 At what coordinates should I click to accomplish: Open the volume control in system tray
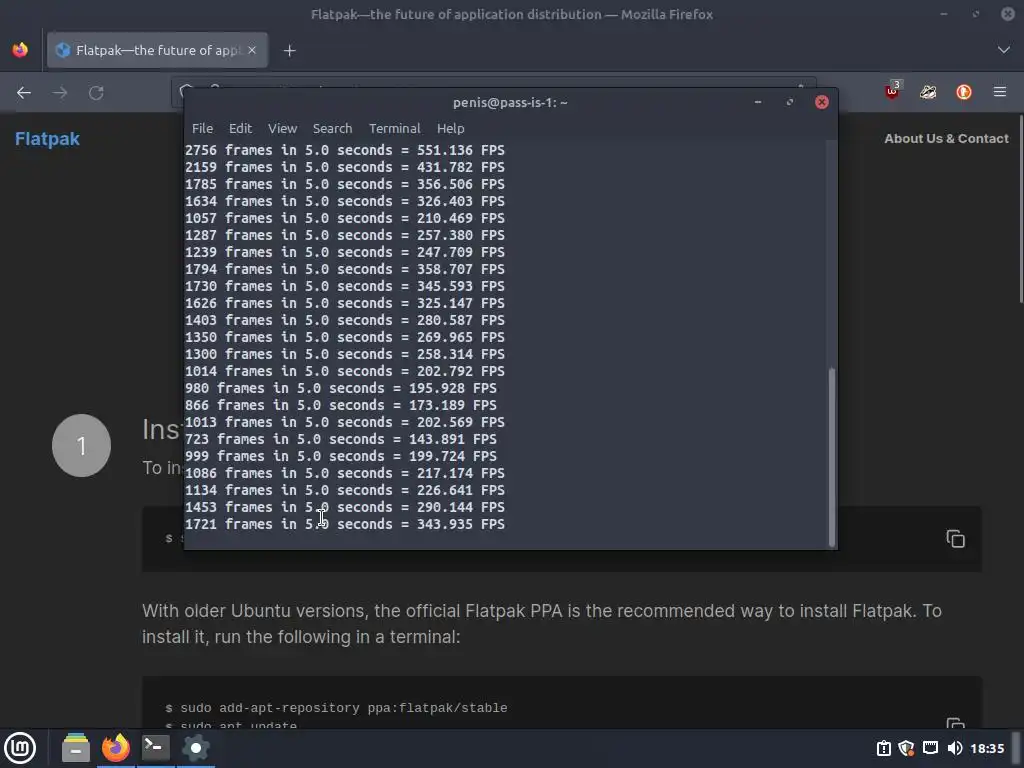[x=954, y=748]
